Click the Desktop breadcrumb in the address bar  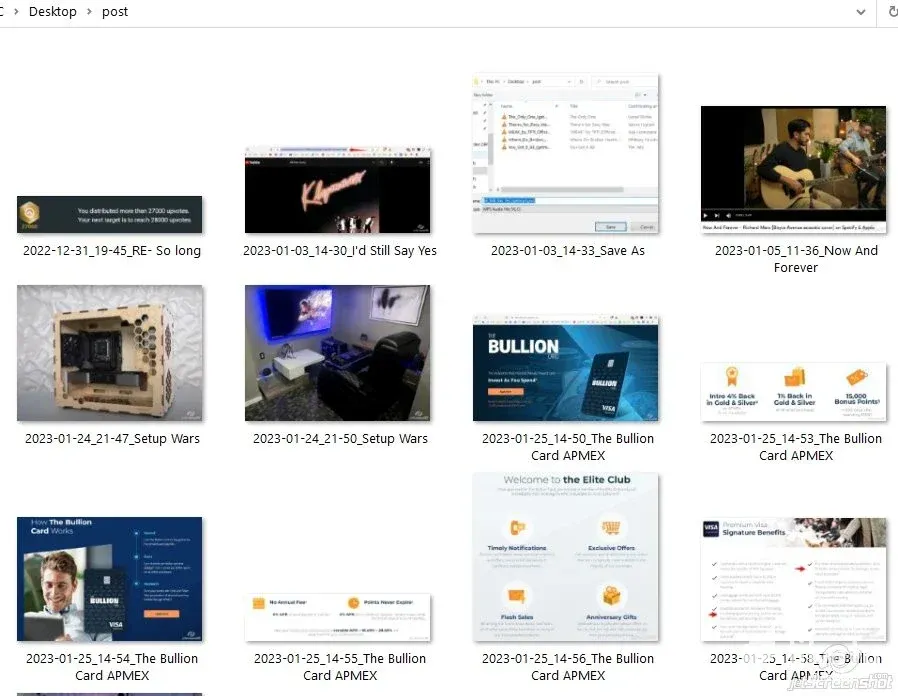click(53, 11)
